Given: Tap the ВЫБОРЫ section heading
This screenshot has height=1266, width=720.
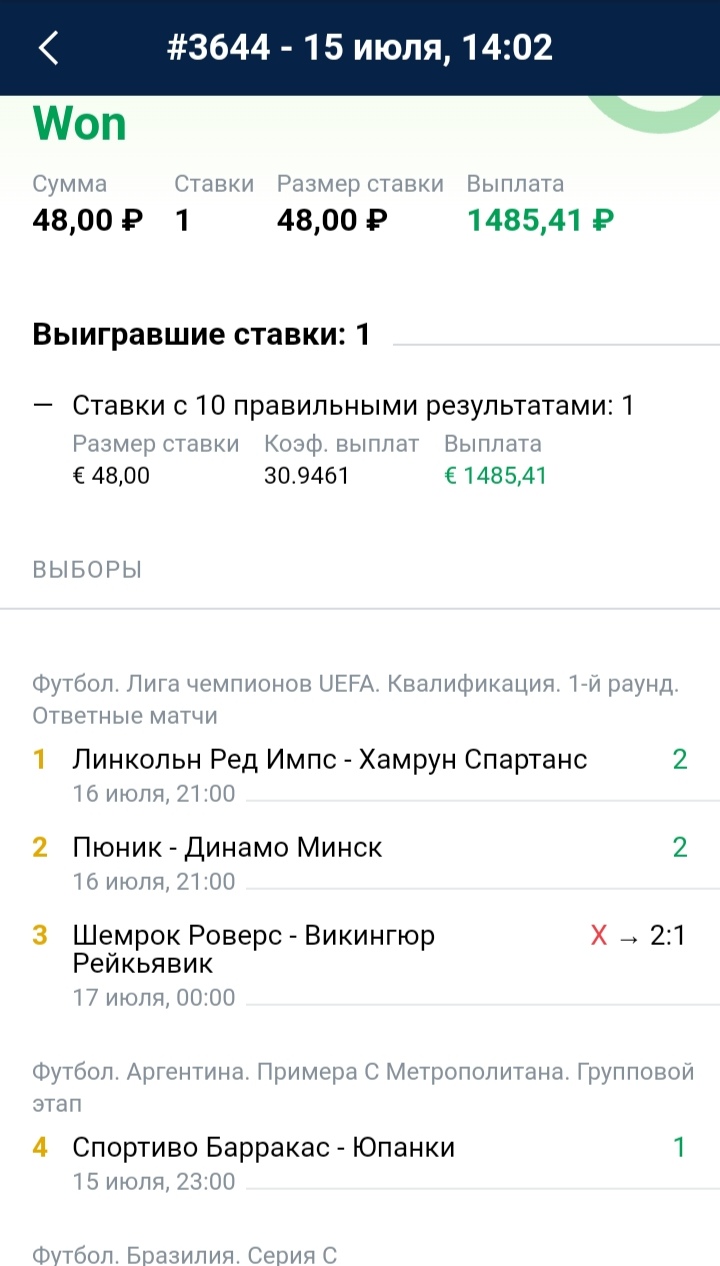Looking at the screenshot, I should point(87,570).
